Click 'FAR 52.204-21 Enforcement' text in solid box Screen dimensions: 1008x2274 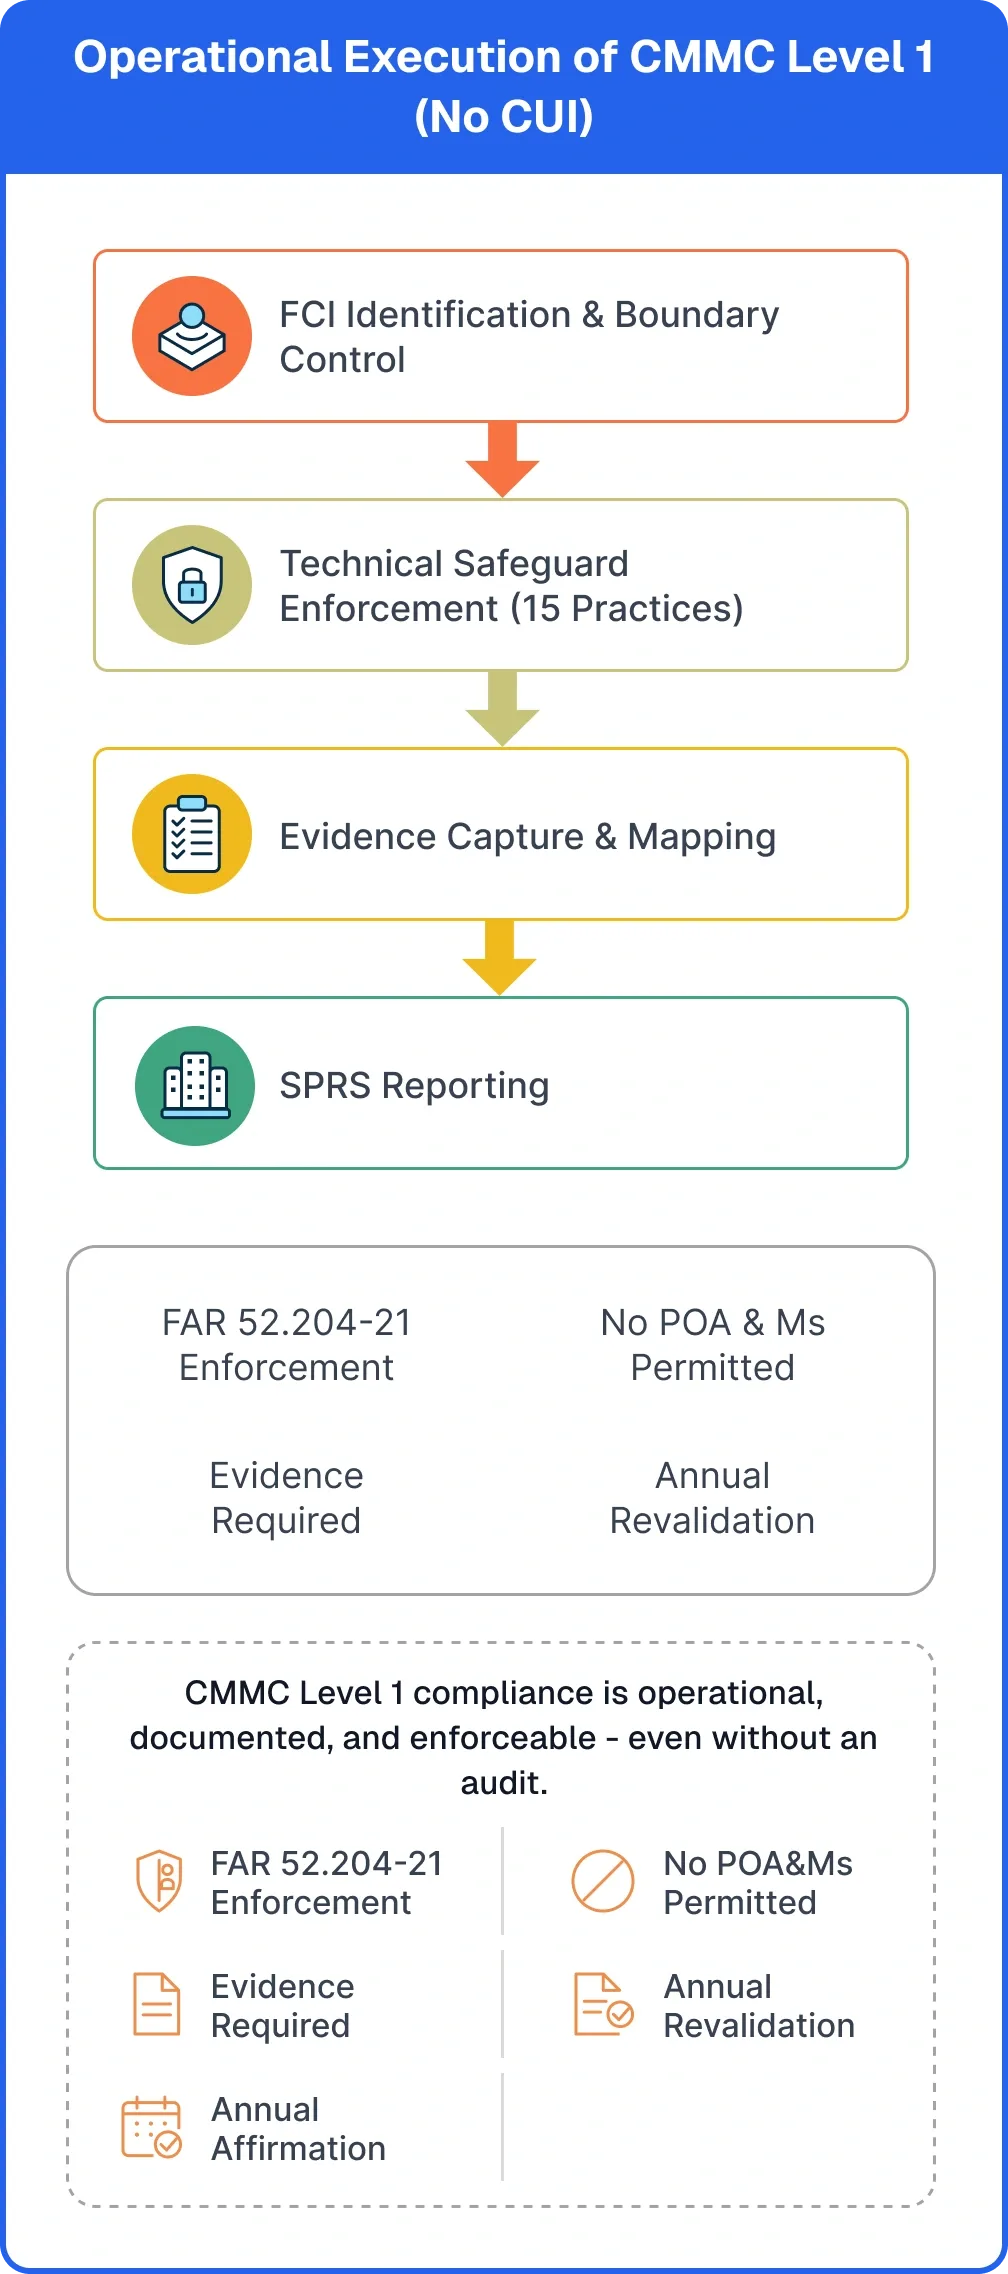tap(287, 1345)
